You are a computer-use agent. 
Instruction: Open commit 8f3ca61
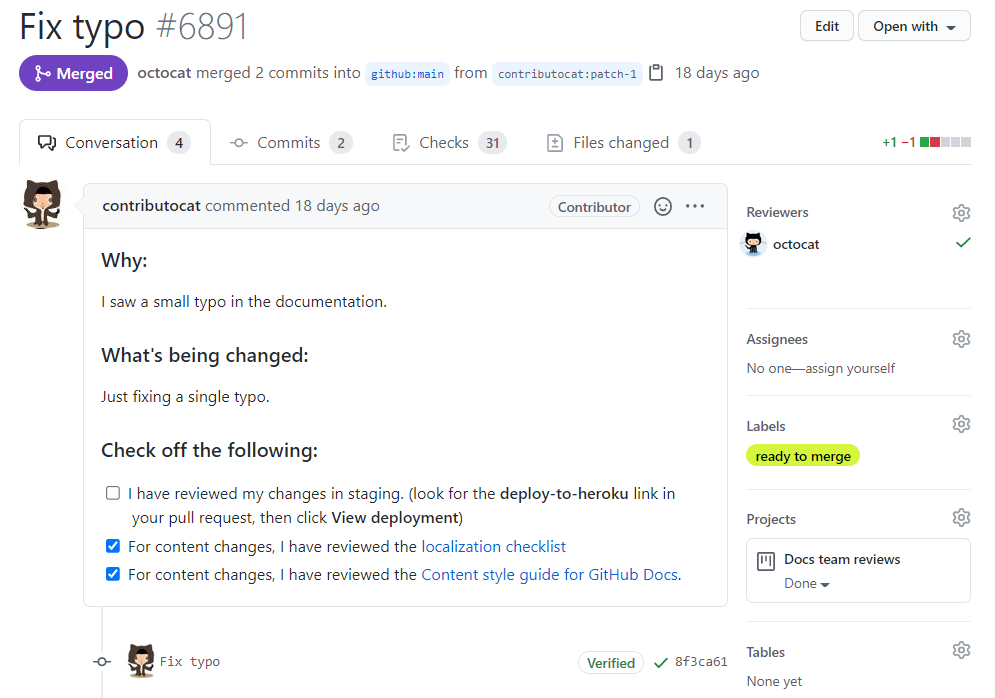(x=710, y=661)
